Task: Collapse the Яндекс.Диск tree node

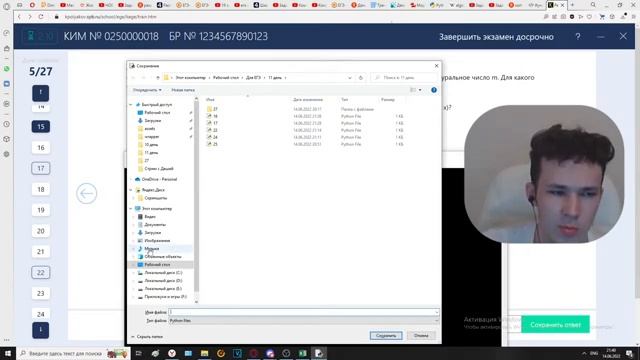Action: pos(131,190)
